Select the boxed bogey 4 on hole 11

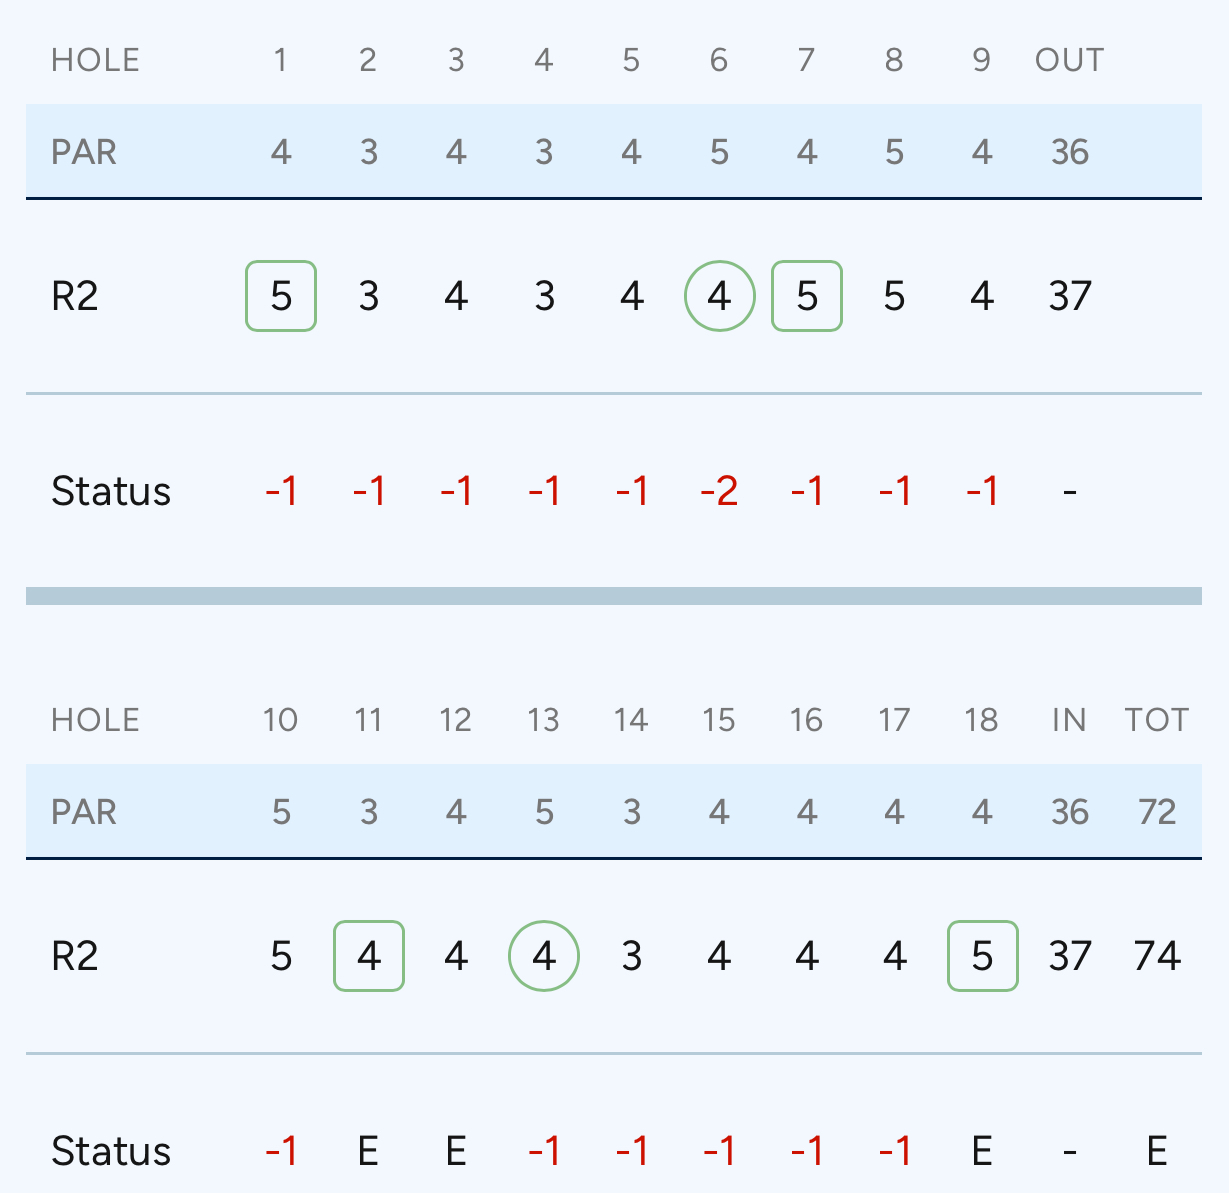coord(369,956)
